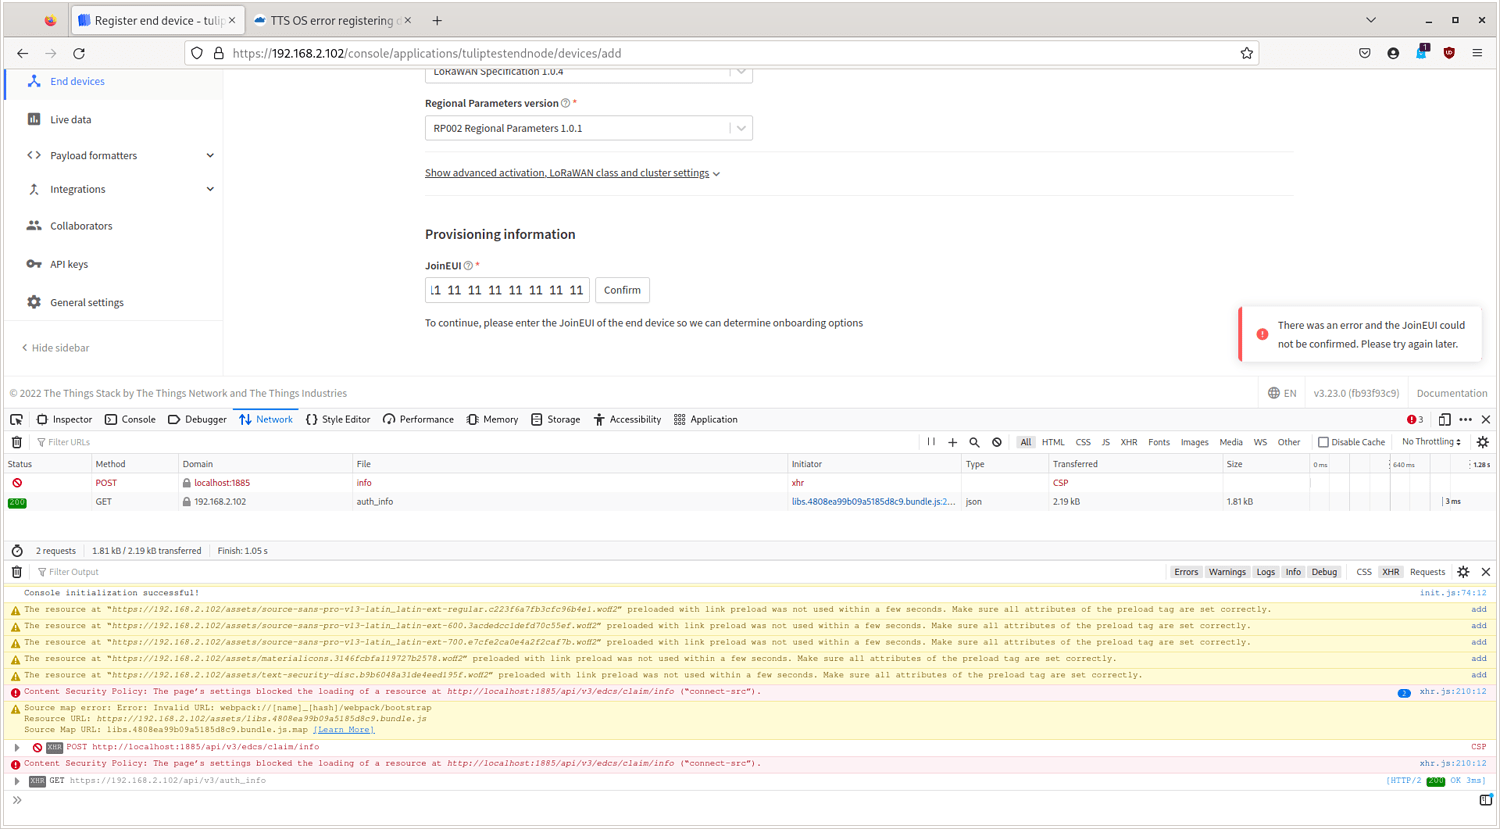
Task: Close the split console
Action: coord(1486,572)
